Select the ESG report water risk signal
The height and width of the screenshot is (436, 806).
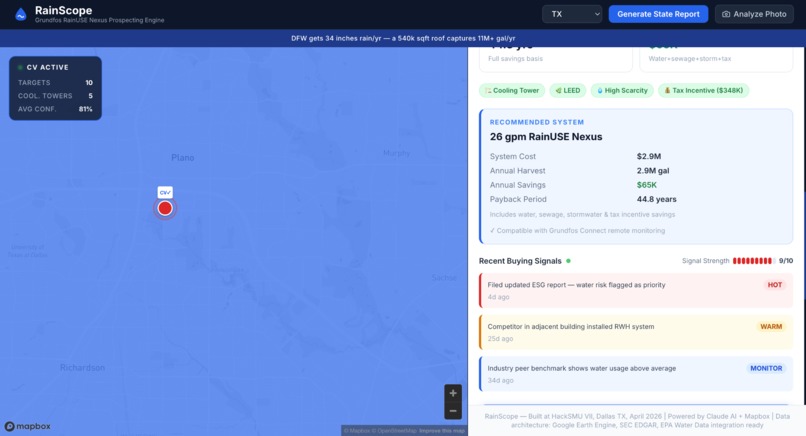pos(636,290)
